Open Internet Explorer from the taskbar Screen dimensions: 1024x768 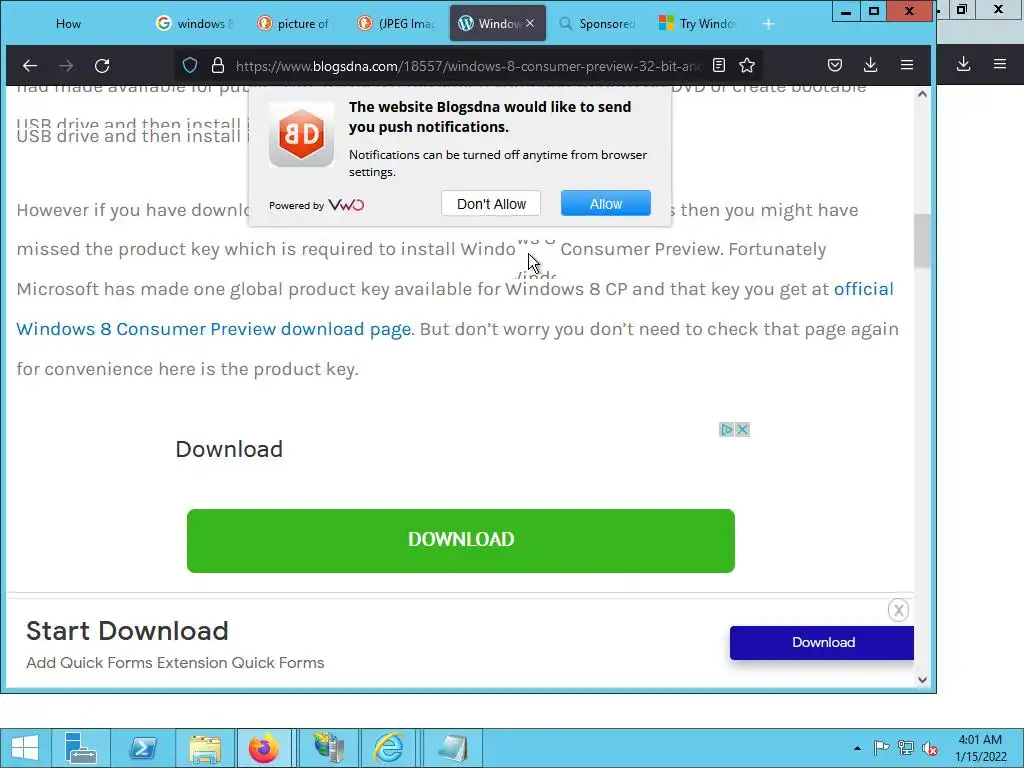click(x=389, y=748)
